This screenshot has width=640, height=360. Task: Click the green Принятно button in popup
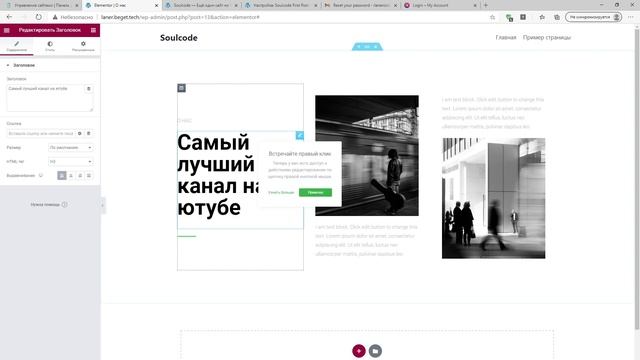[315, 192]
